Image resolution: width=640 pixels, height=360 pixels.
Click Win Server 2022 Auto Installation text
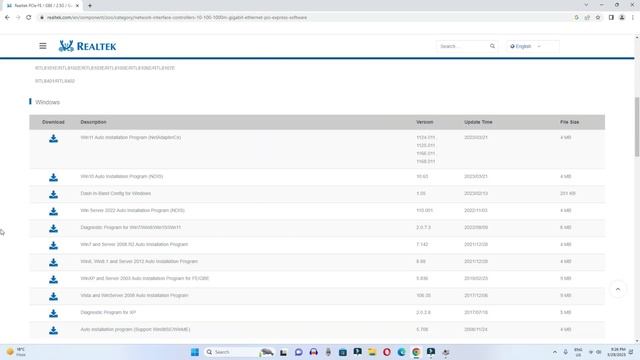tap(133, 211)
